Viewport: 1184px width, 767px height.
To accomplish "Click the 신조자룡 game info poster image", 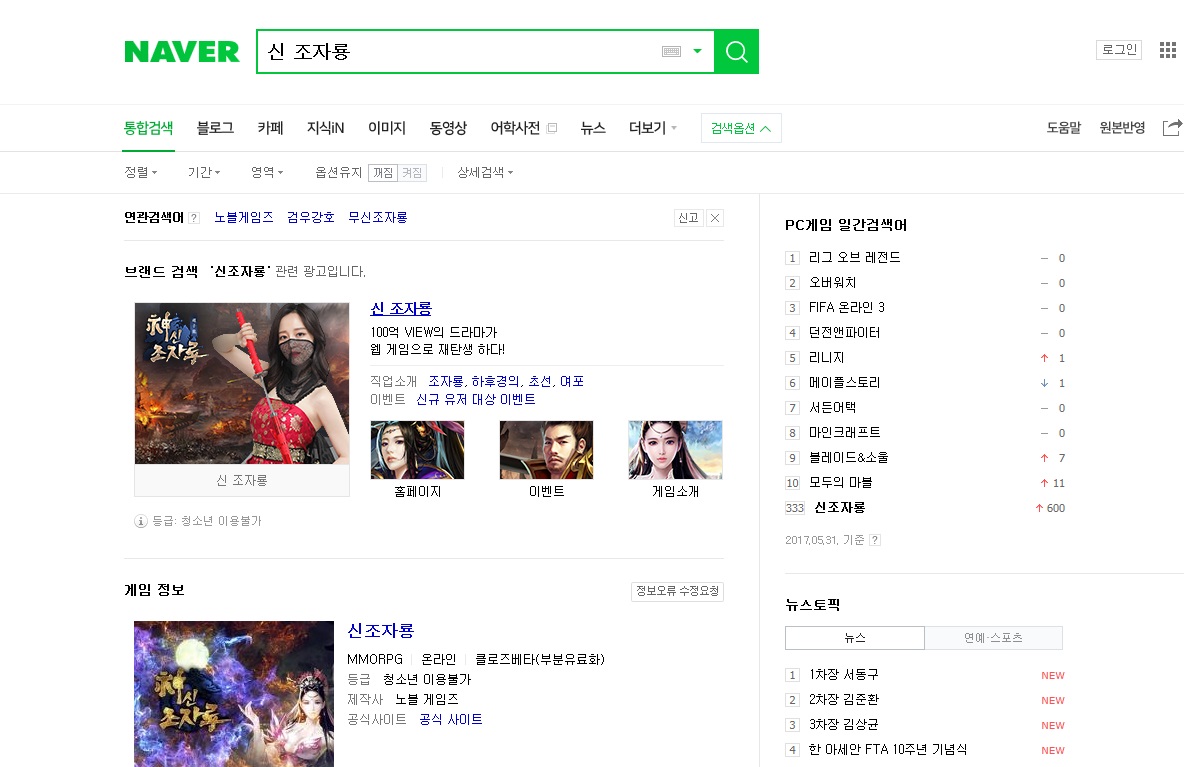I will (x=234, y=694).
